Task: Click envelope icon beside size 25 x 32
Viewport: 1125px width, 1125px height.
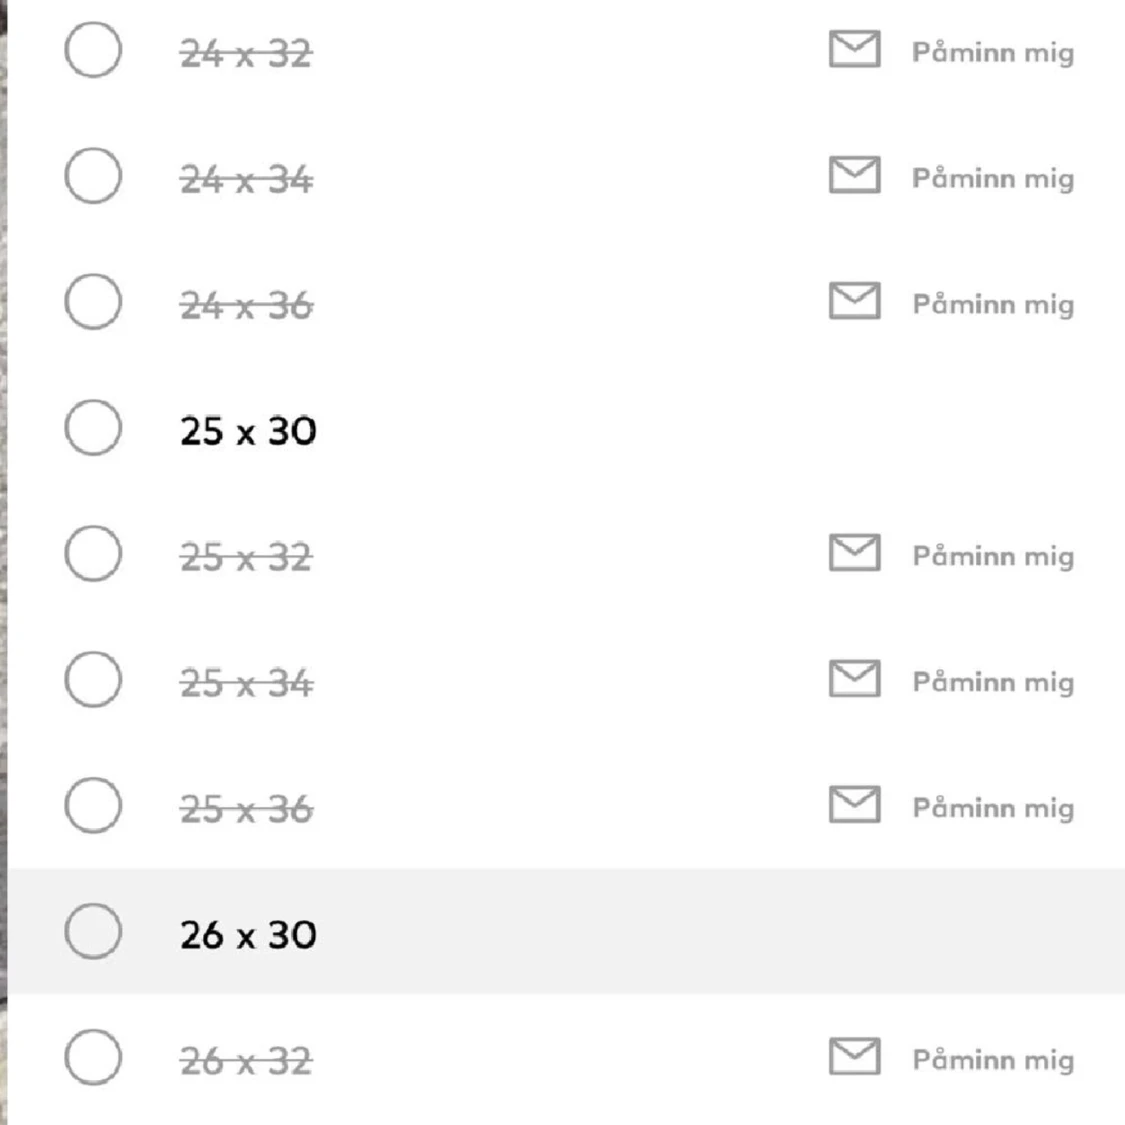Action: 854,554
